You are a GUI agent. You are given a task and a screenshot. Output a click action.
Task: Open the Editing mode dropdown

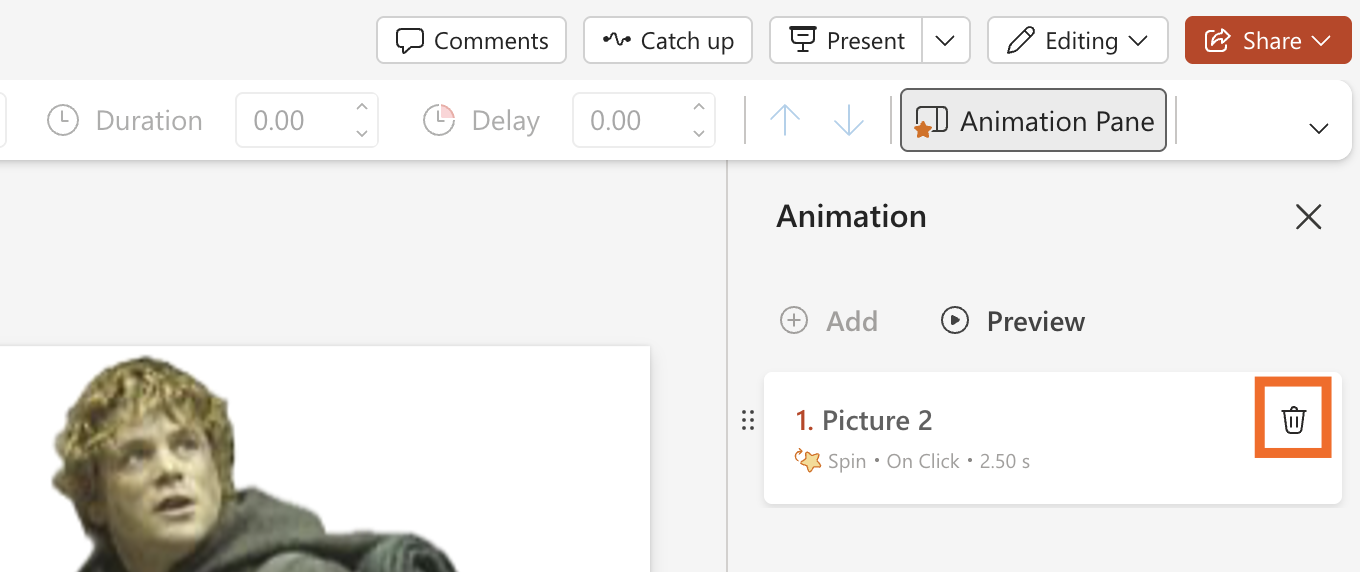(x=1077, y=40)
